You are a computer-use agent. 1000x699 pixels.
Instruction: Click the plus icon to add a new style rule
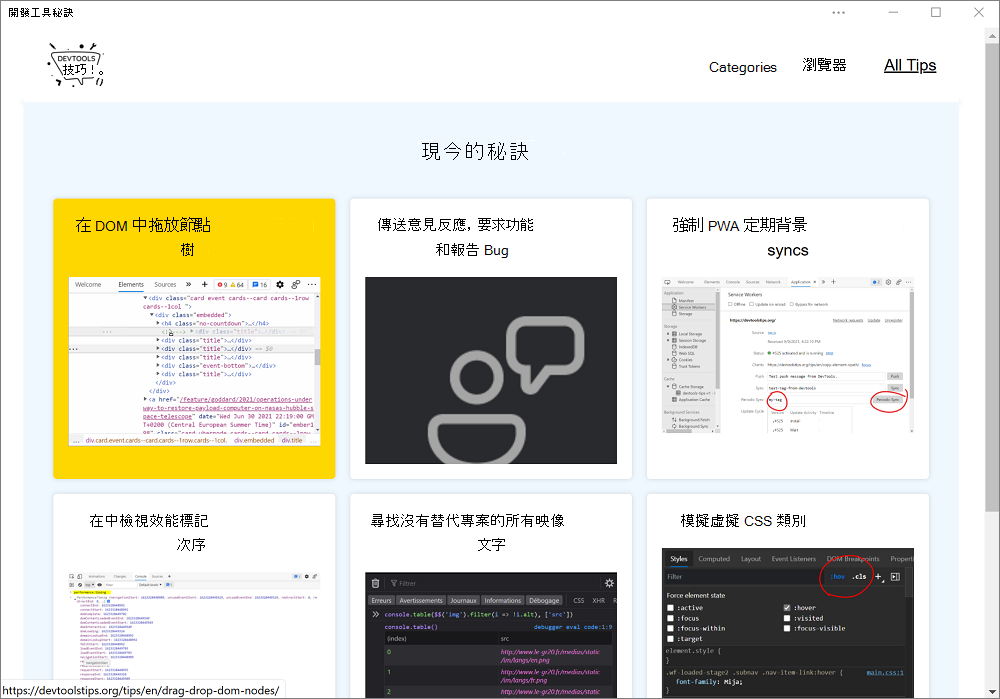[x=878, y=577]
